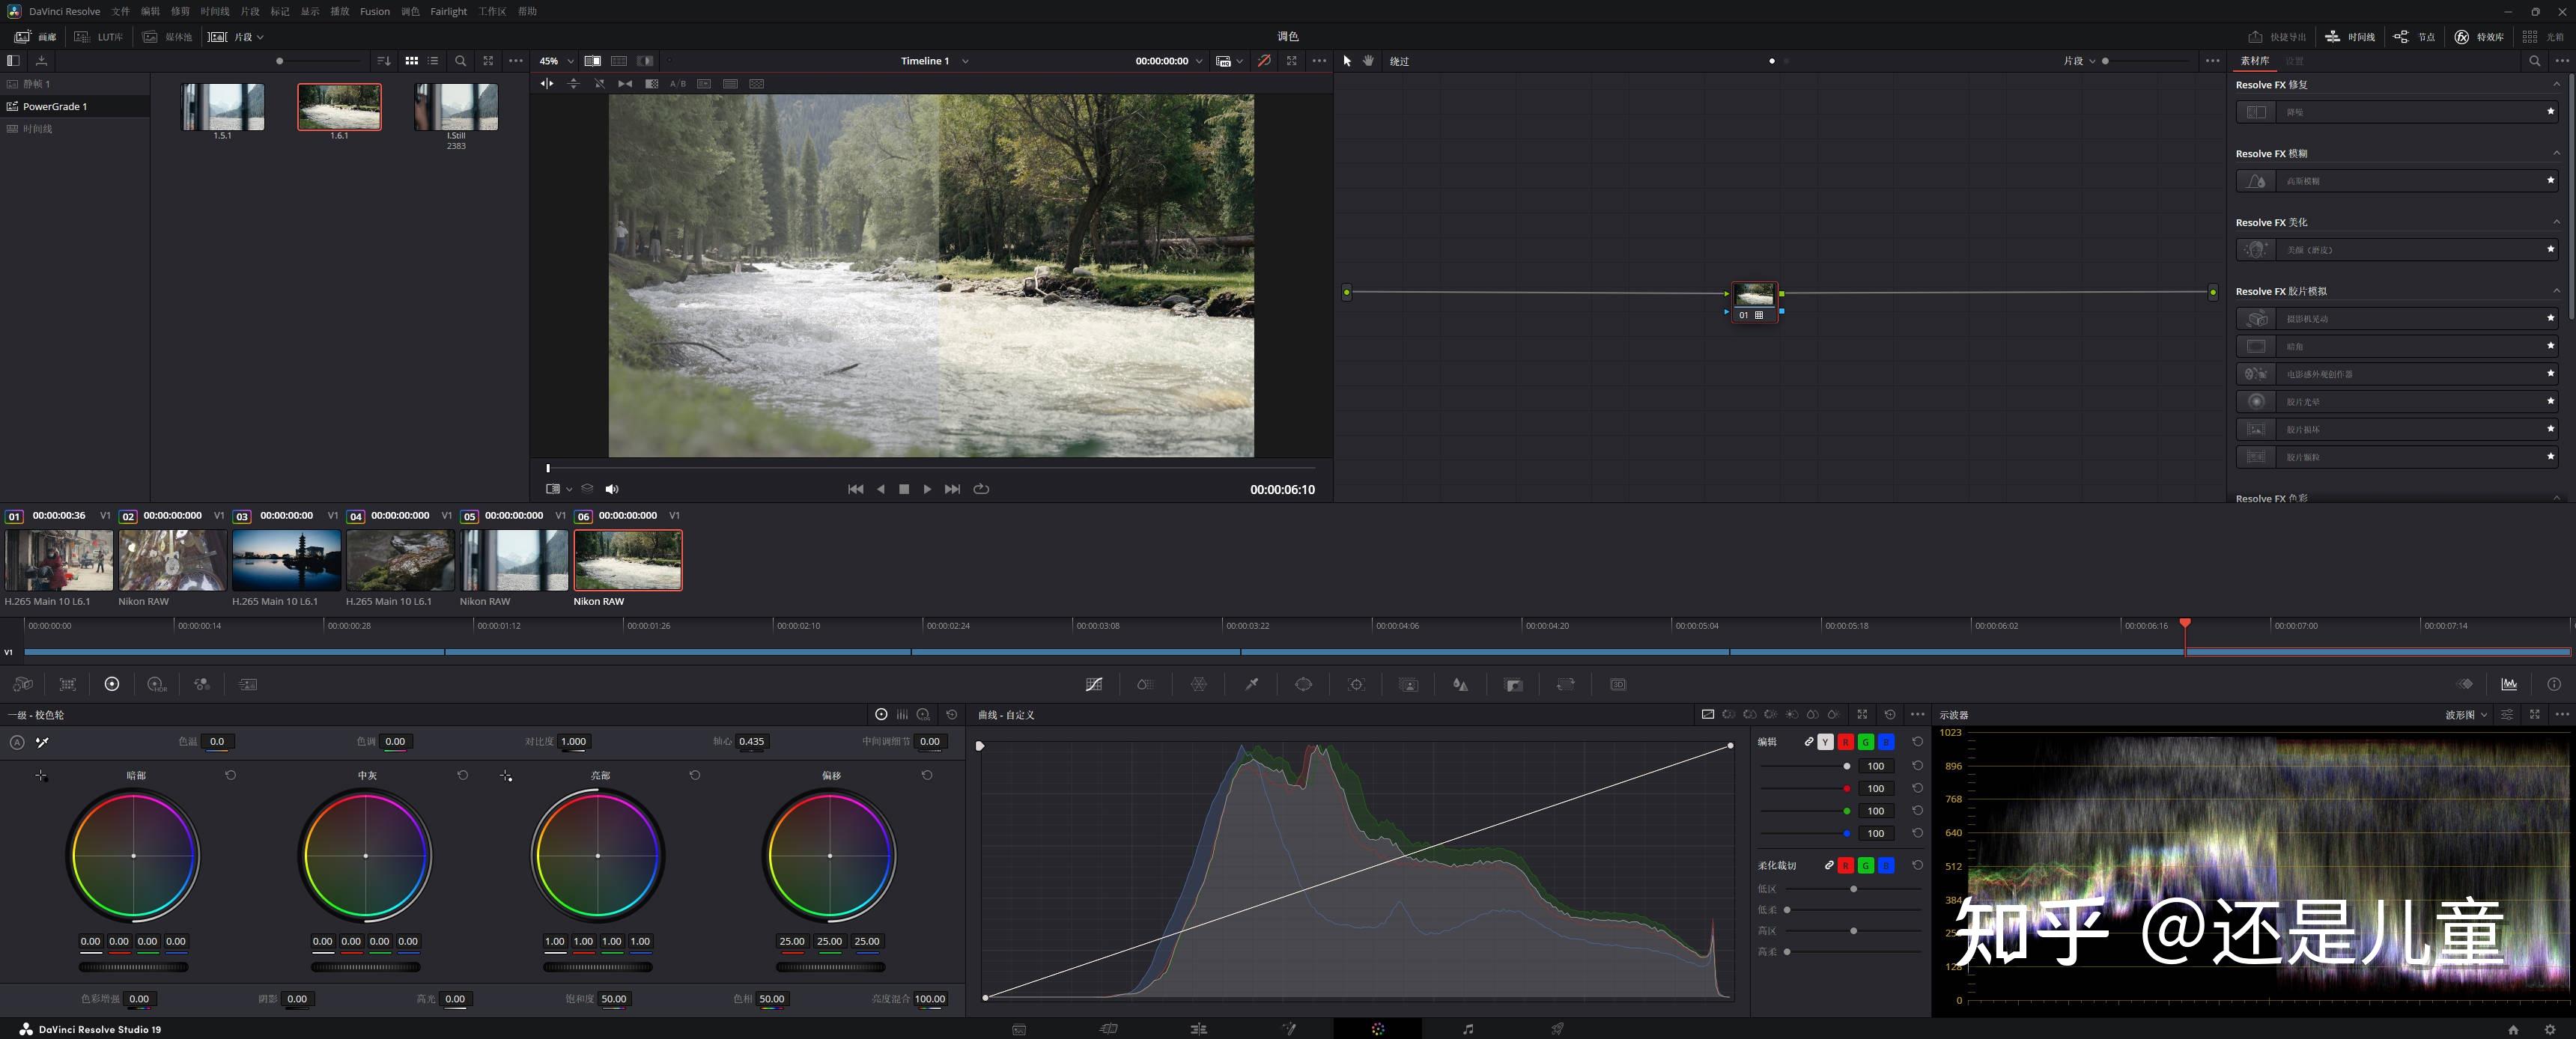Toggle the blue B channel in soft clip
This screenshot has height=1039, width=2576.
point(1886,865)
